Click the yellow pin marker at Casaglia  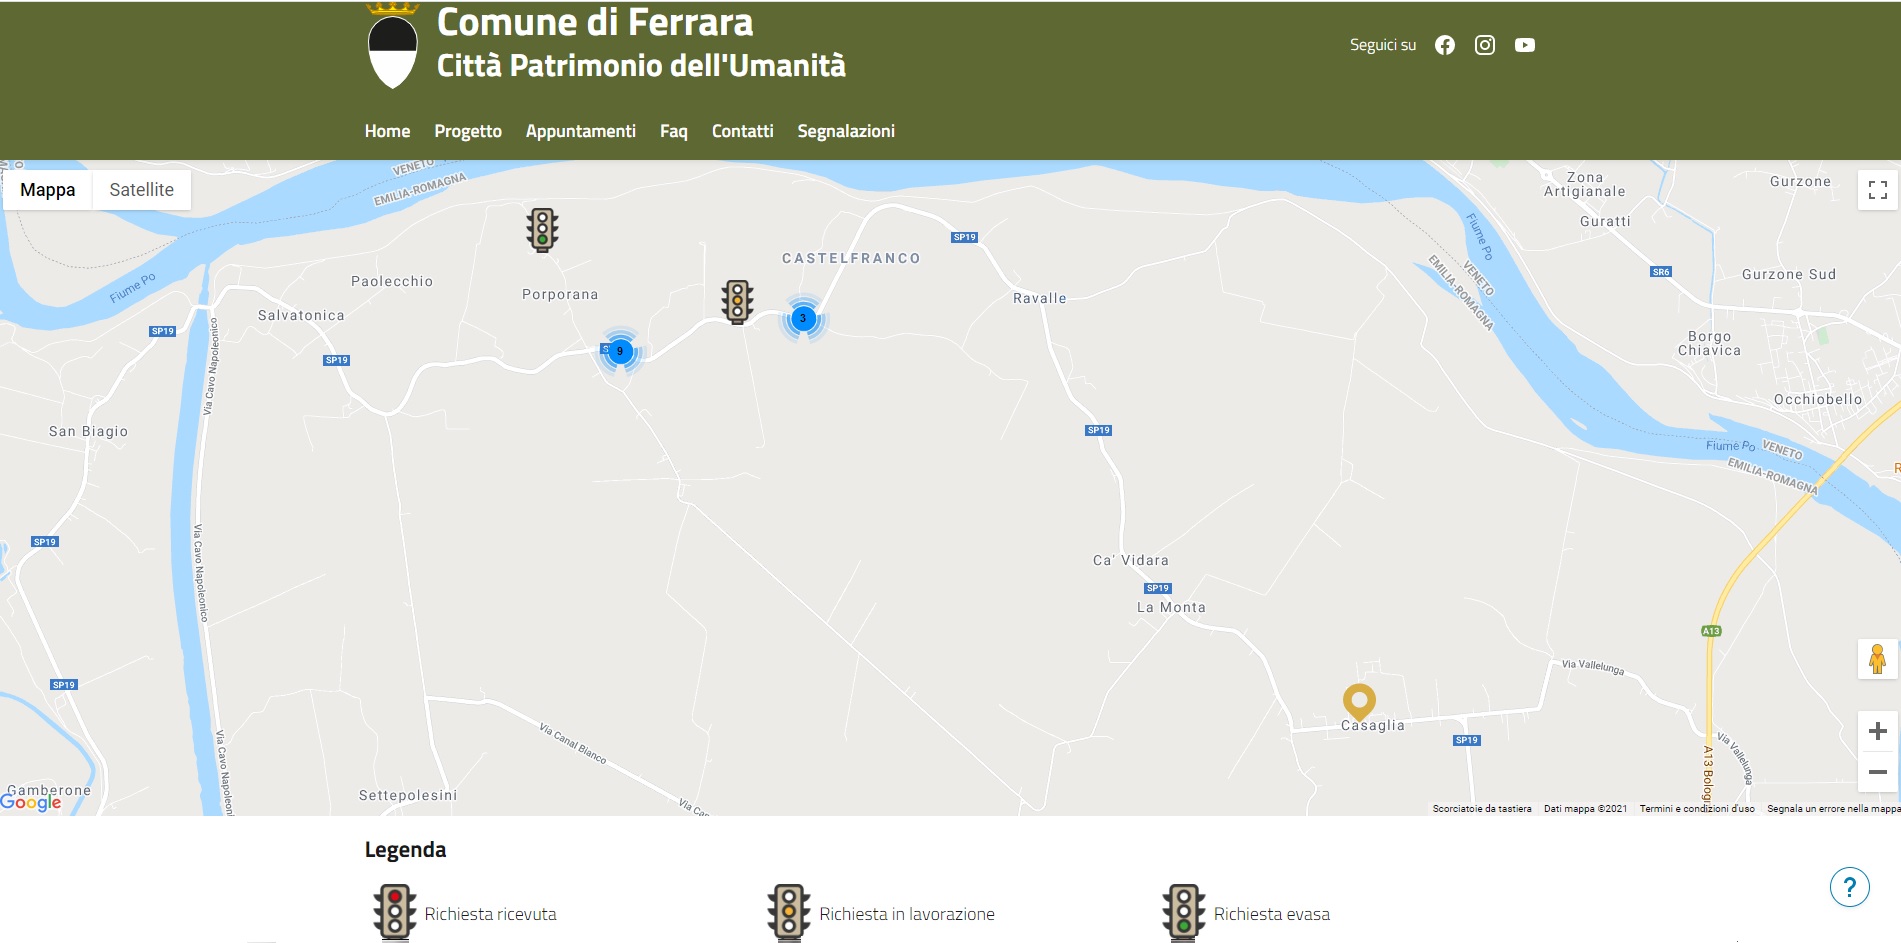click(1359, 701)
